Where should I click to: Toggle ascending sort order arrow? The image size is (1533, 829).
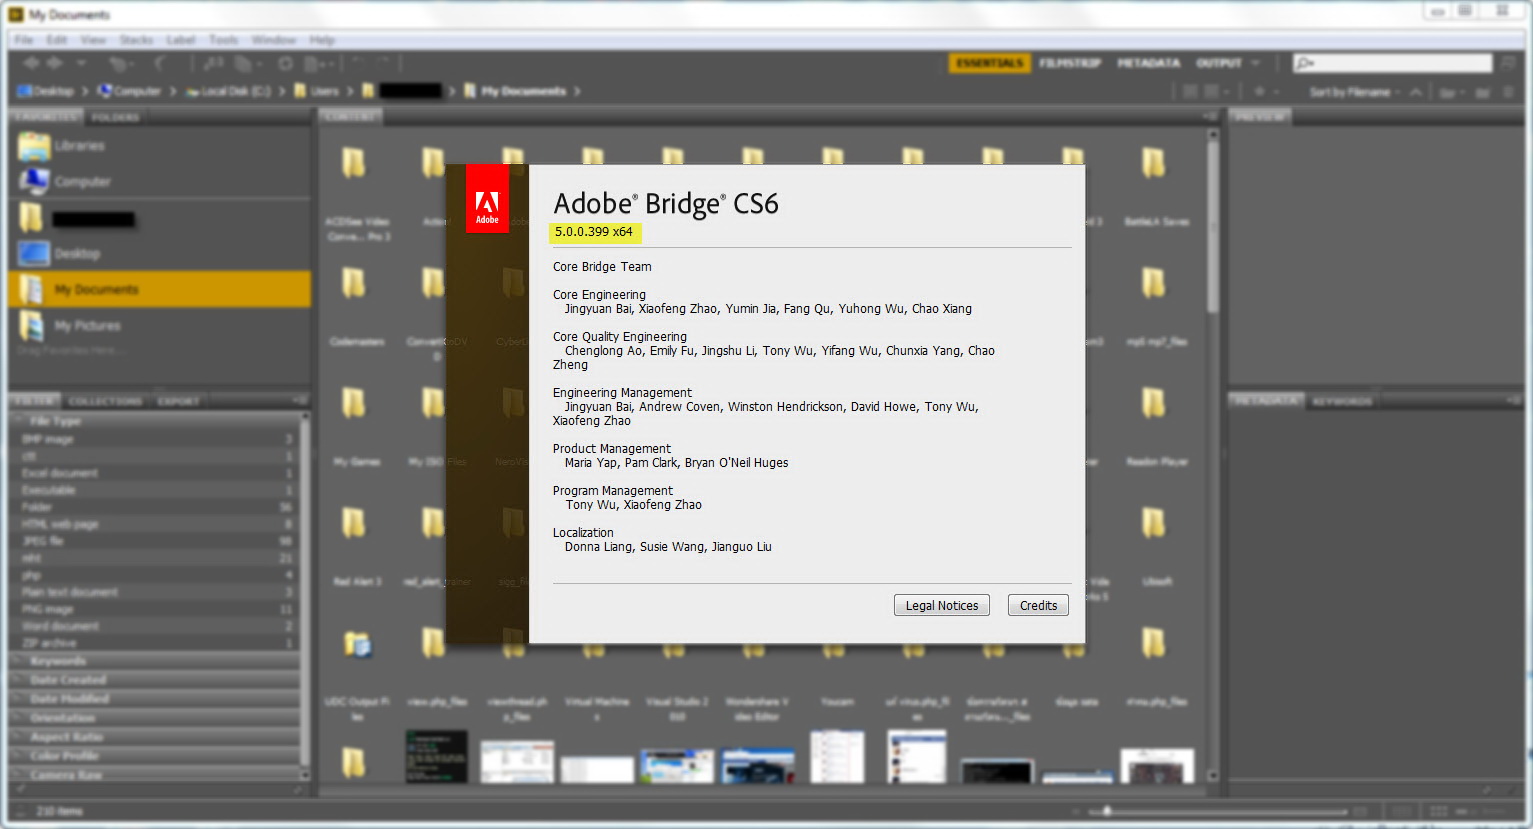(x=1416, y=92)
